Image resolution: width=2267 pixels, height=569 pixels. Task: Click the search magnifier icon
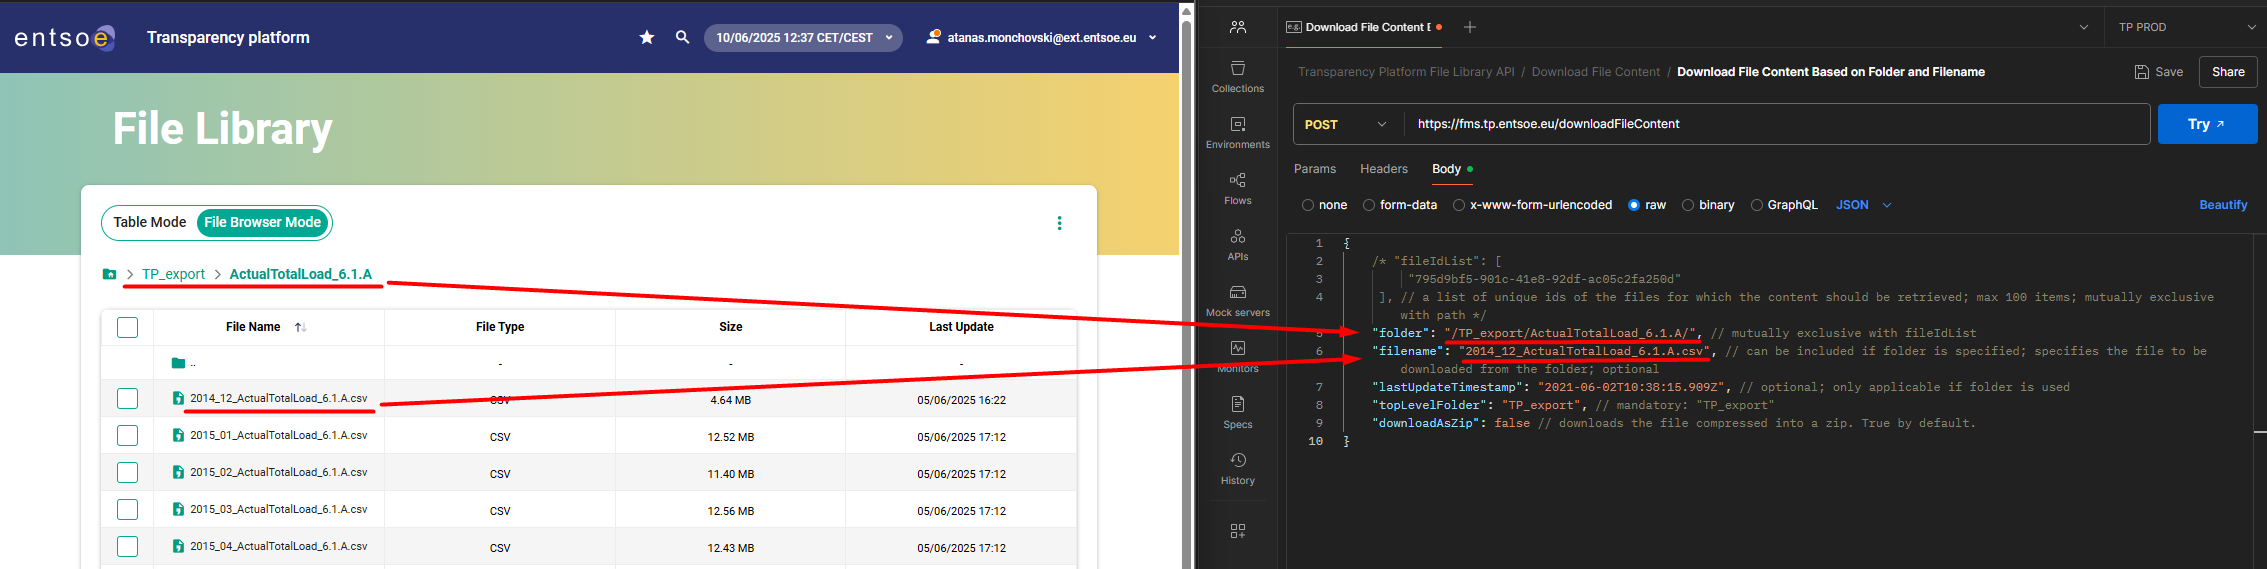682,37
